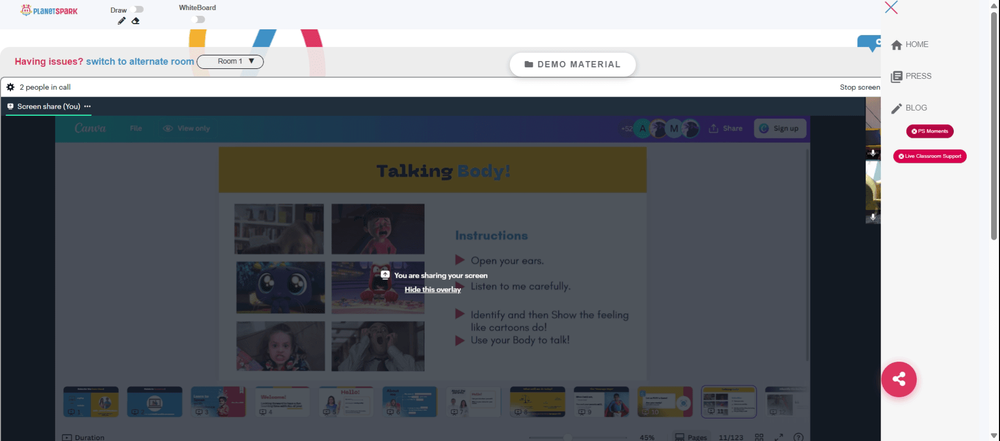Image resolution: width=1000 pixels, height=441 pixels.
Task: Select slide thumbnail 7
Action: [473, 402]
